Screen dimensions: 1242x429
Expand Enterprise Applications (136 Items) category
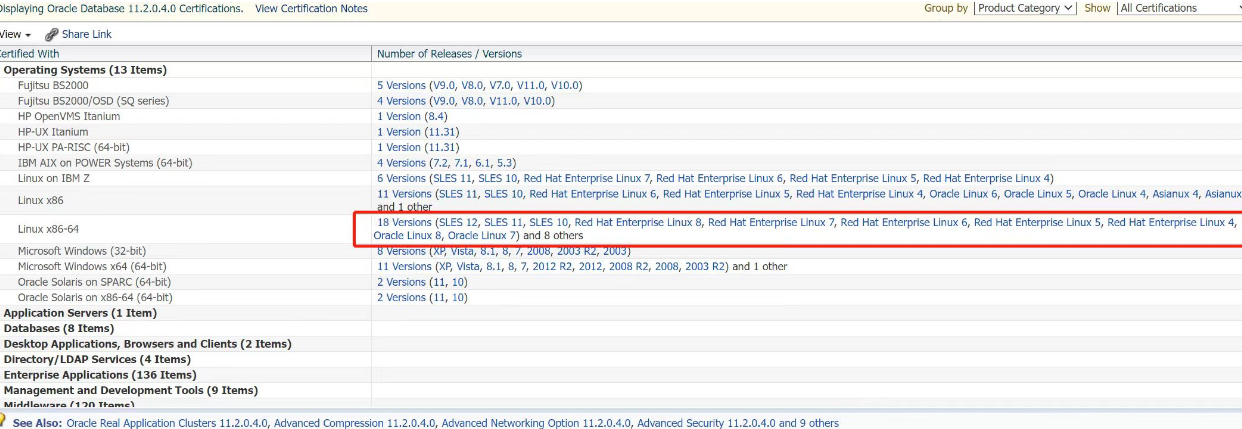click(x=100, y=375)
